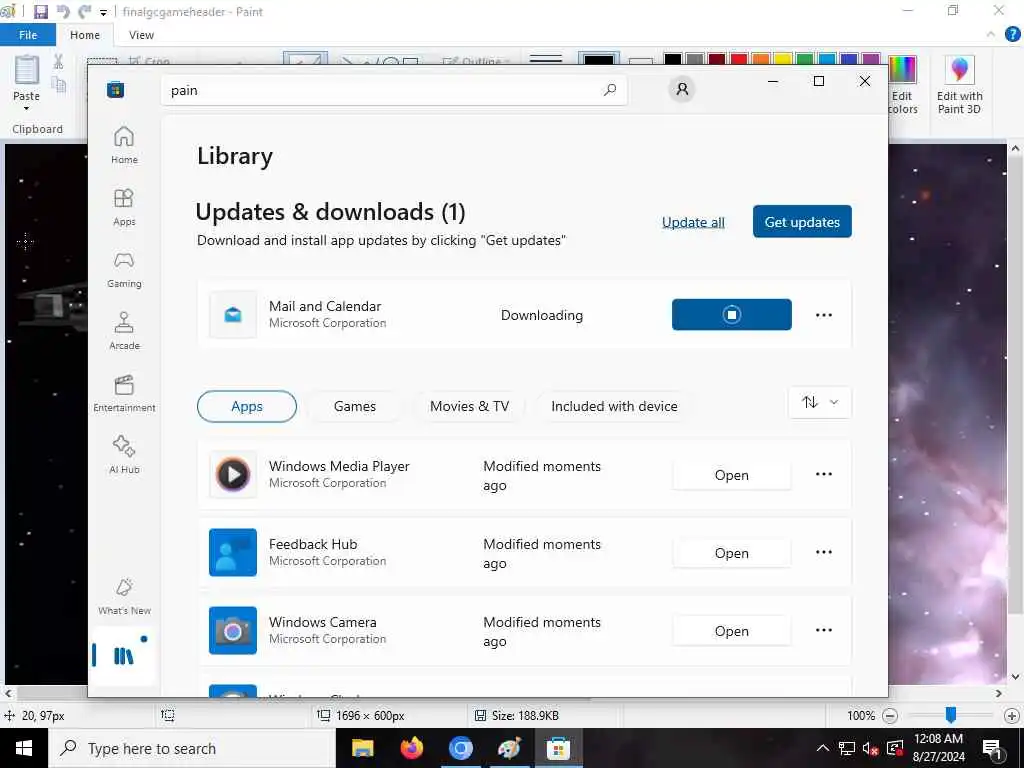Open more options for Windows Media Player

(x=824, y=474)
